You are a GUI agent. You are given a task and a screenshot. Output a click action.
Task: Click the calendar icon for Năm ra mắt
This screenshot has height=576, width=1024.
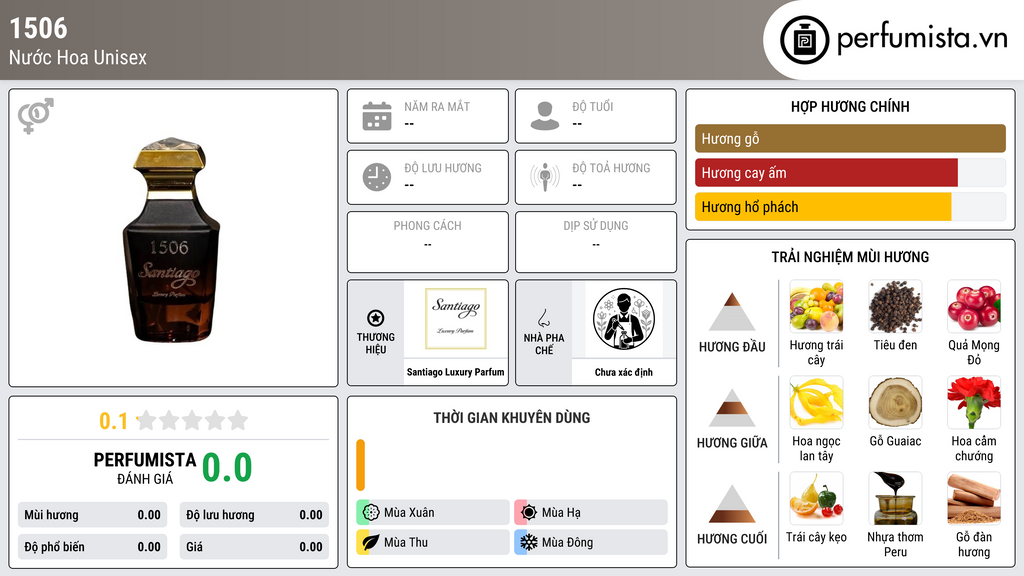pyautogui.click(x=377, y=116)
